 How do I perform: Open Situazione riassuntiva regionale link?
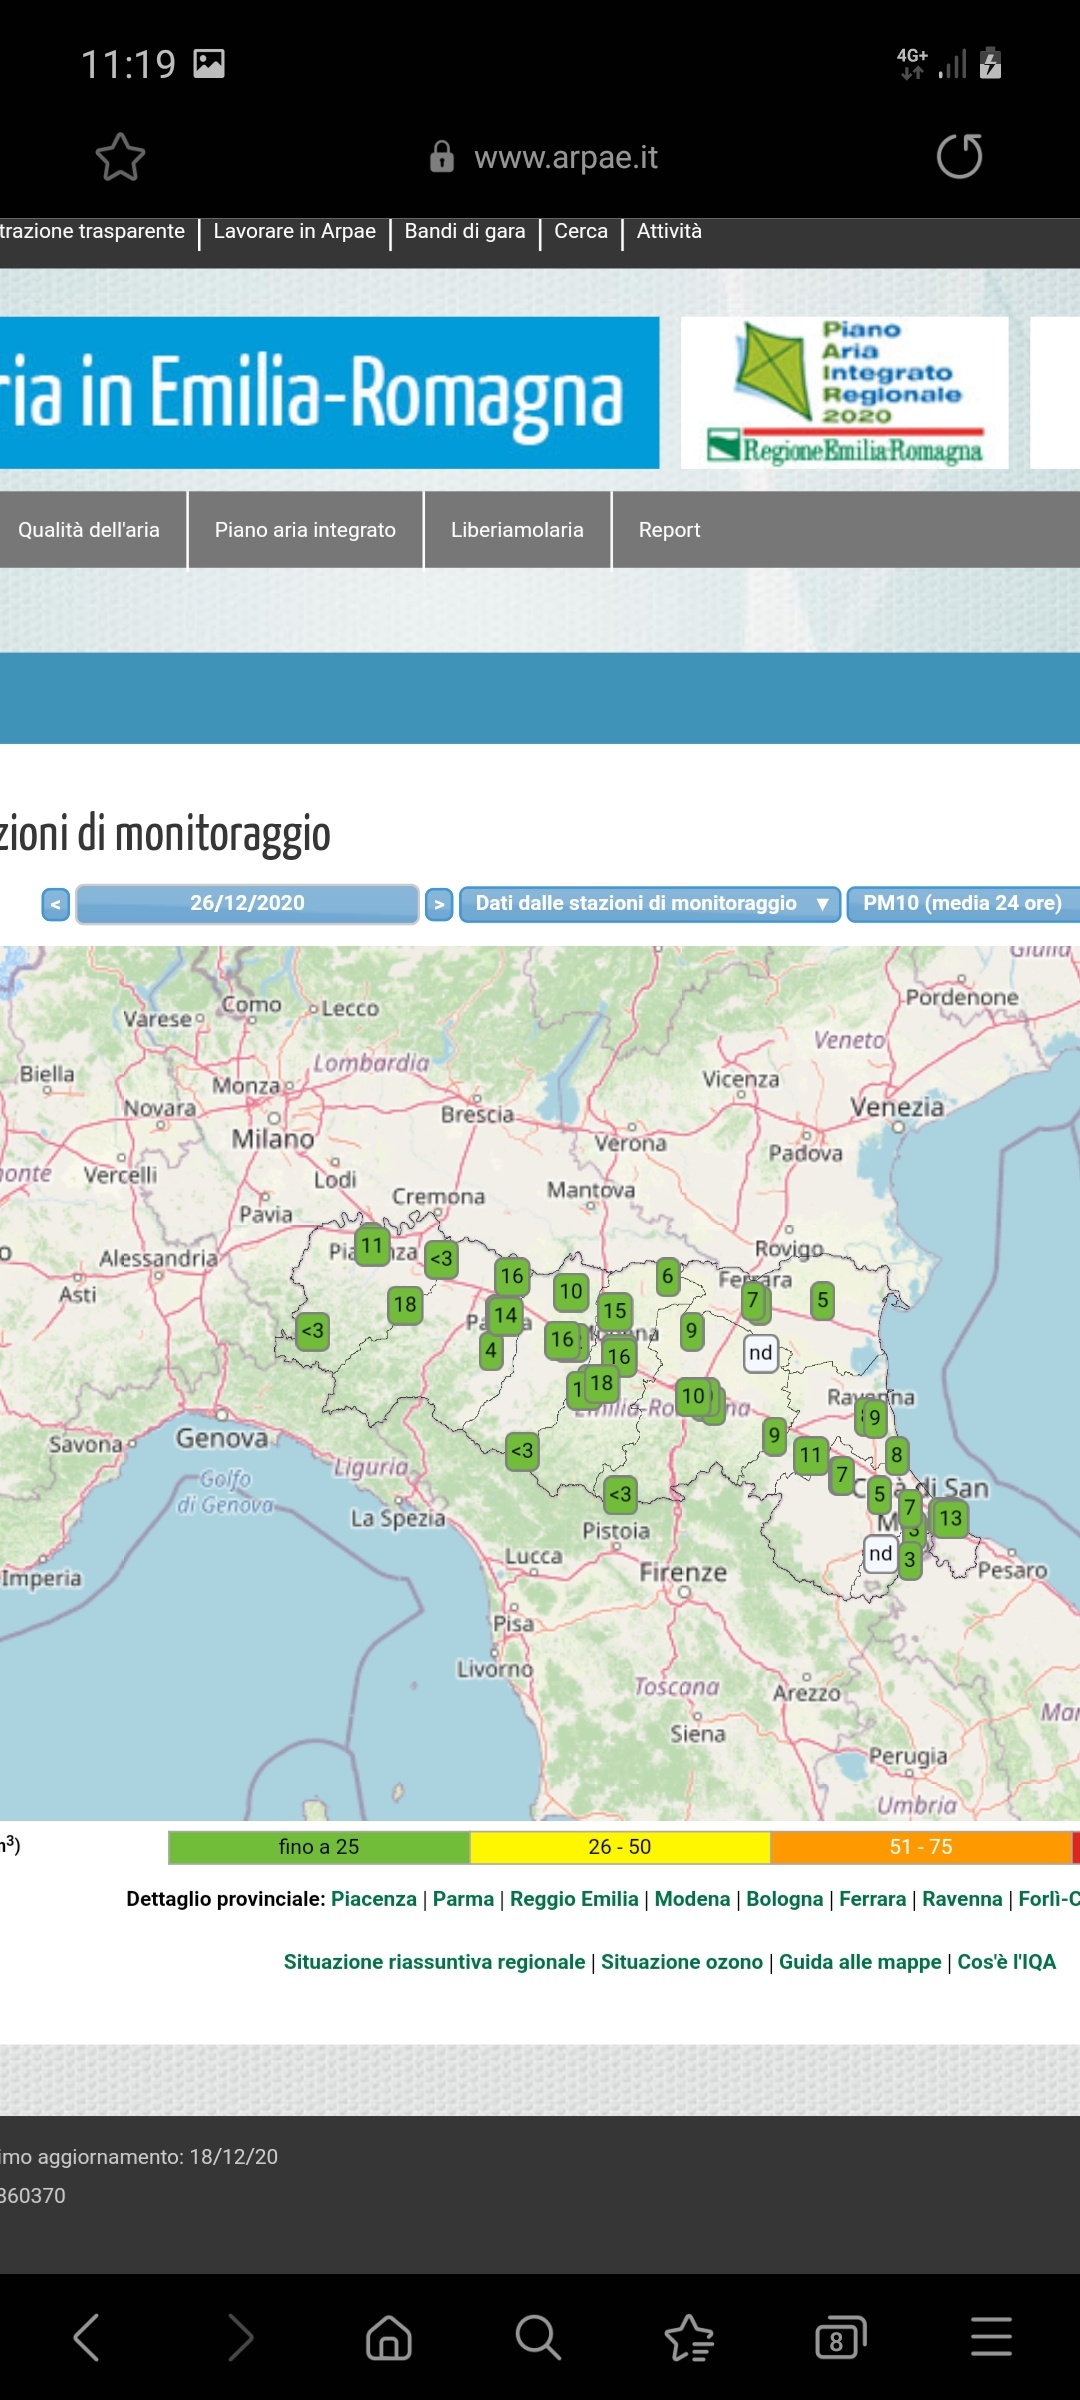coord(434,1962)
